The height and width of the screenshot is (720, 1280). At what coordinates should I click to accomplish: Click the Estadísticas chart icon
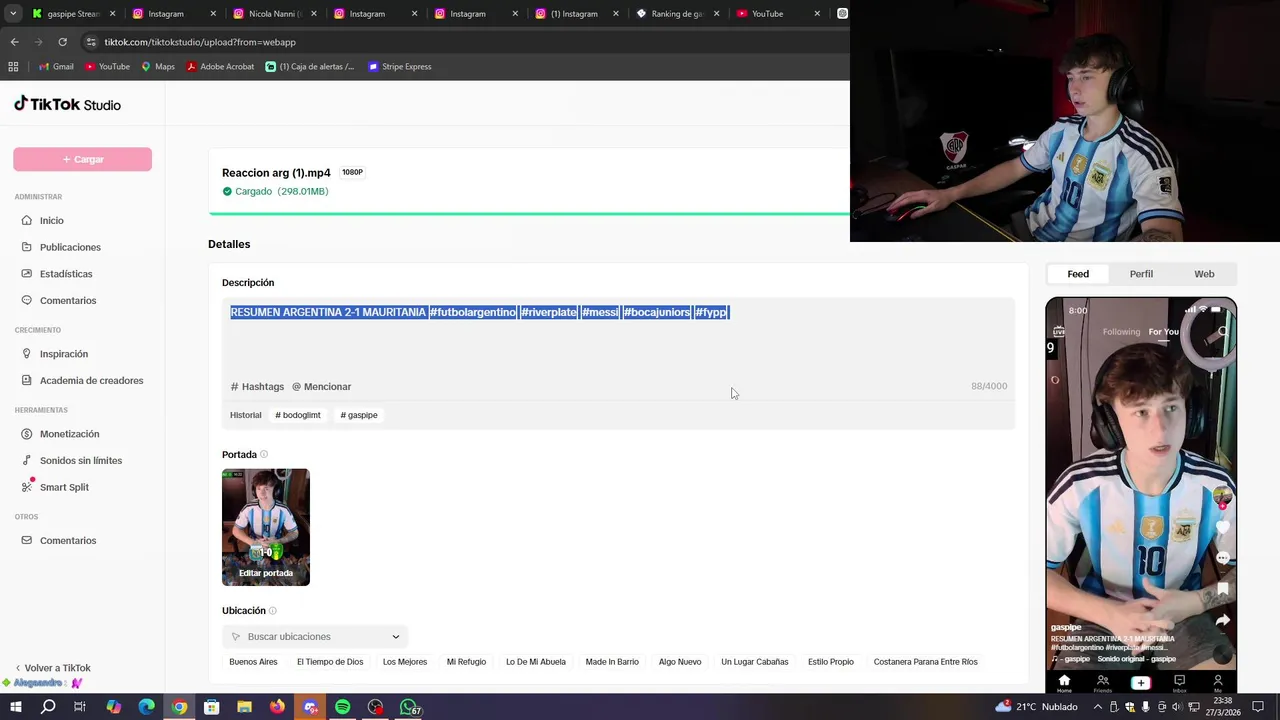click(27, 274)
